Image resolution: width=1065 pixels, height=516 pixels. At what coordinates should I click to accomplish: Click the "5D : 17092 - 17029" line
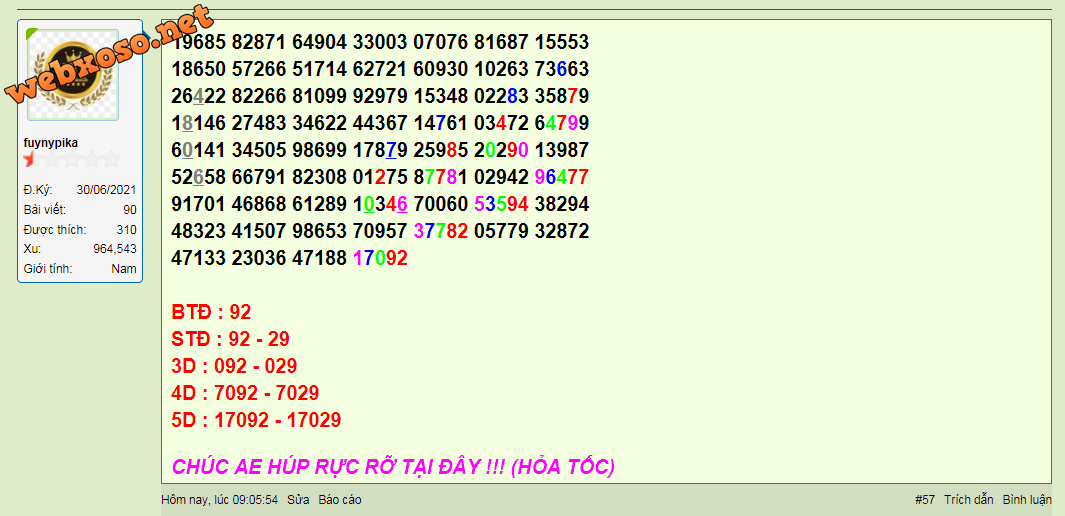coord(256,420)
